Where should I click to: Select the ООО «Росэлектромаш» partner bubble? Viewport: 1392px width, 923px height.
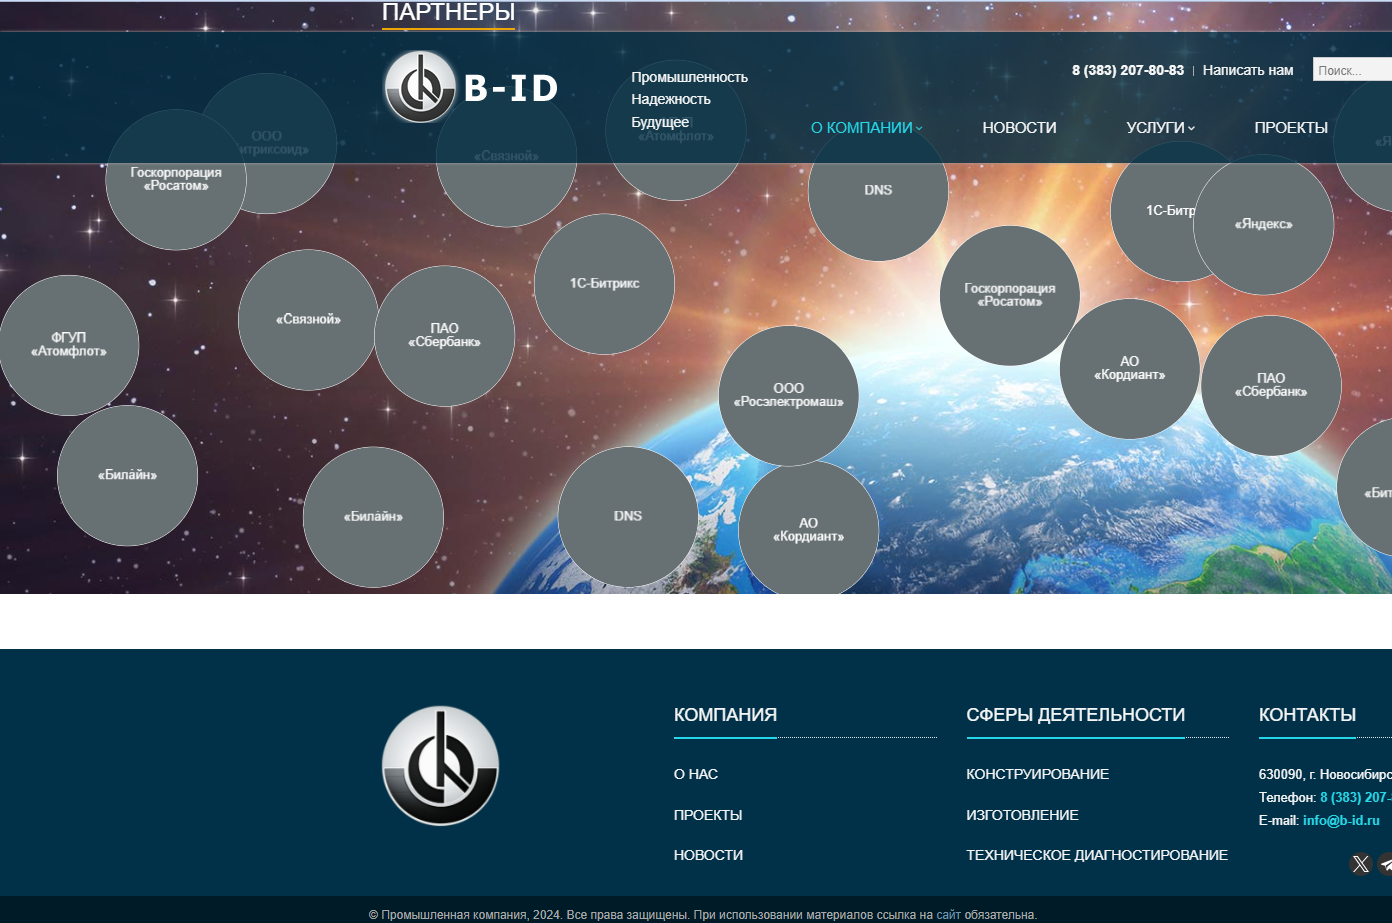click(x=788, y=395)
